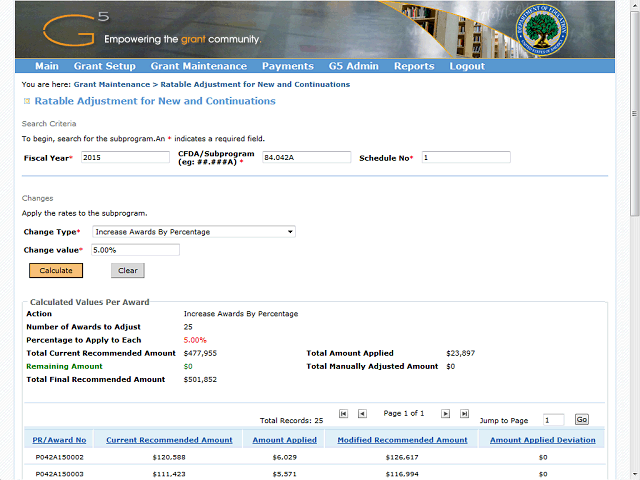640x480 pixels.
Task: Select award number P042A150002
Action: [x=60, y=457]
